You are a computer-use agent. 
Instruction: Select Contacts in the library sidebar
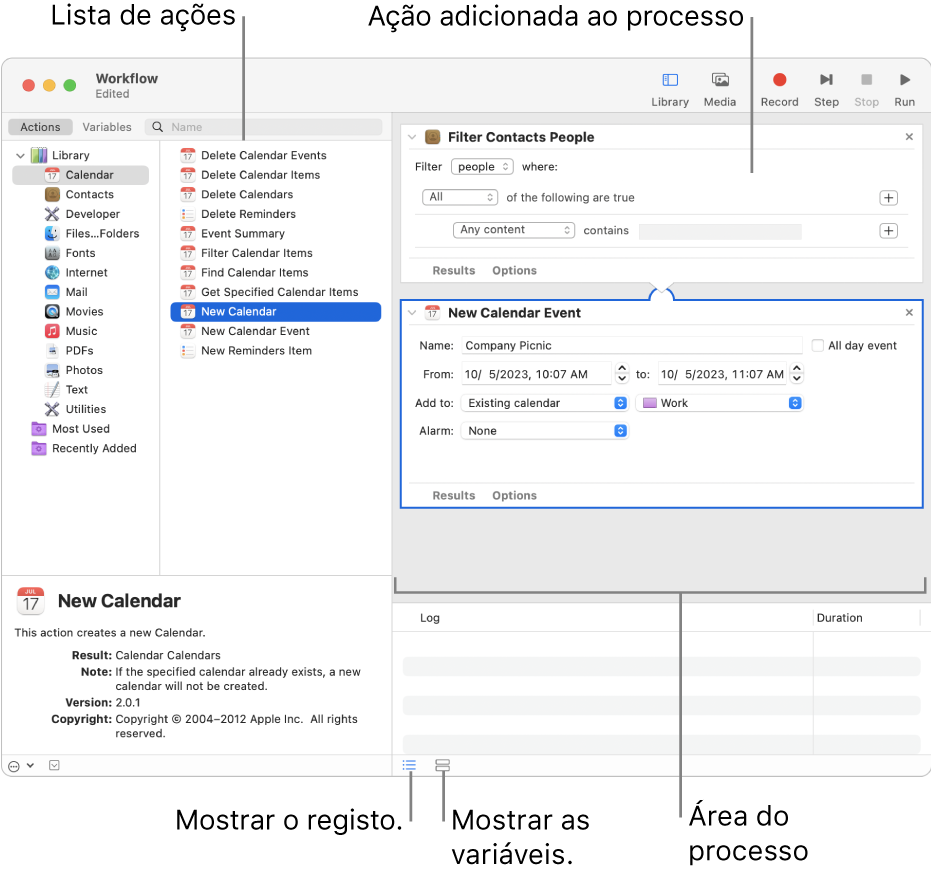tap(81, 195)
